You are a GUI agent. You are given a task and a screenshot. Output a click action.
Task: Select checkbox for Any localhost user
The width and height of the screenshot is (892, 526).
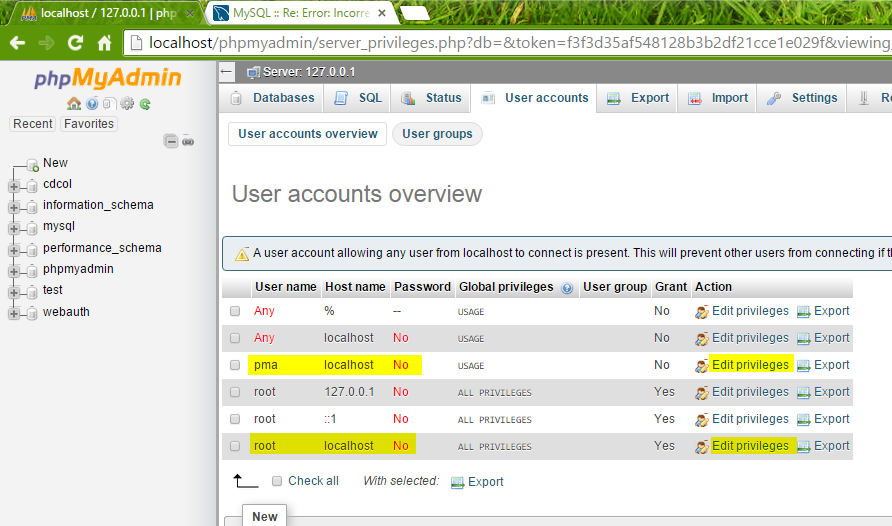tap(235, 338)
